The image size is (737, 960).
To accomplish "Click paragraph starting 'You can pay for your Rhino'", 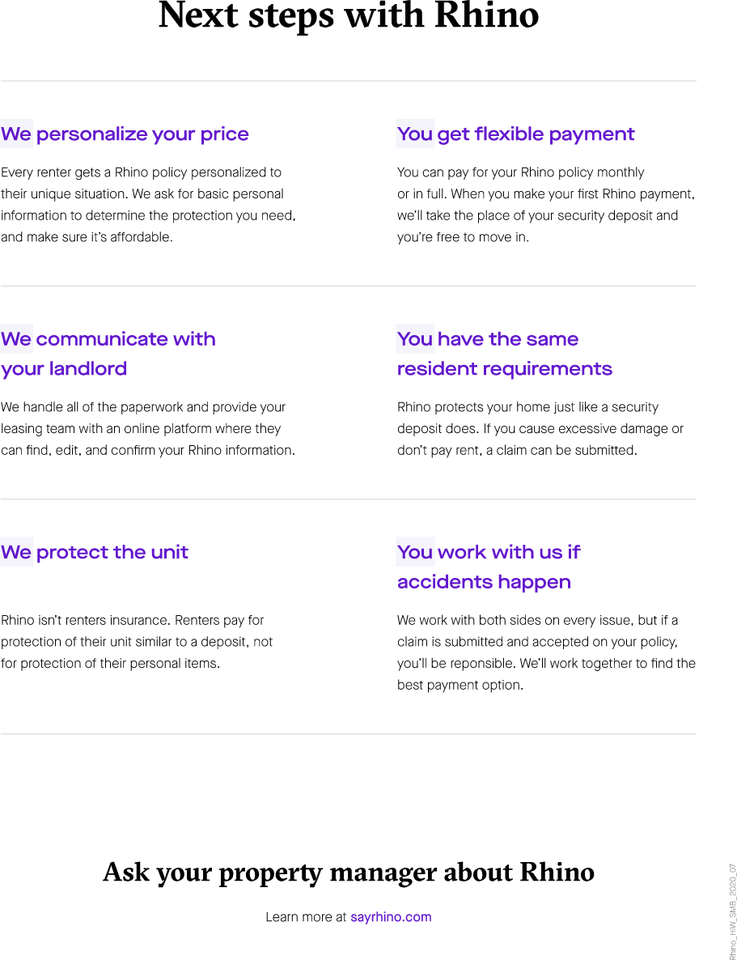I will click(546, 204).
